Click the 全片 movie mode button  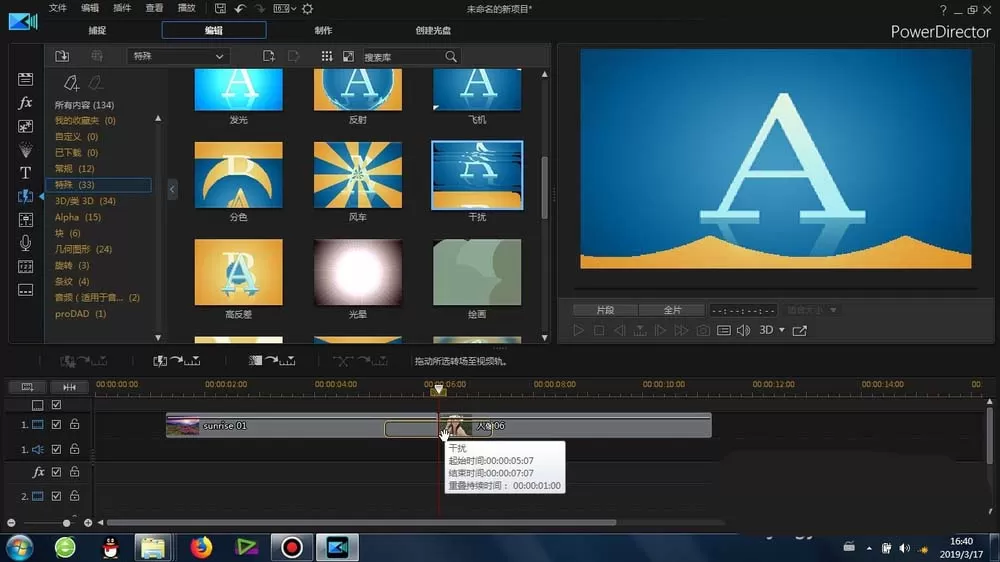point(672,310)
